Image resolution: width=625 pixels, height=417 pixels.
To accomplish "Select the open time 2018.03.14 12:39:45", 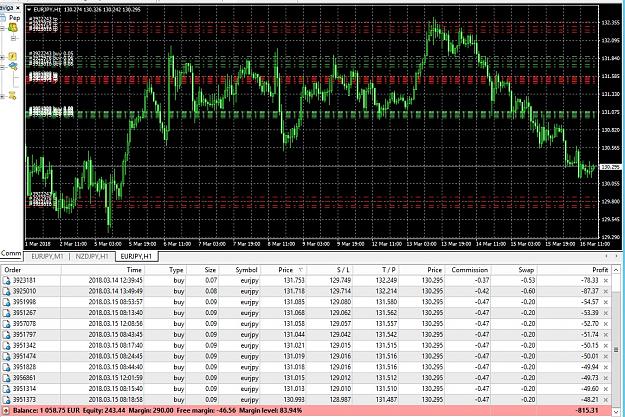I will [x=116, y=281].
